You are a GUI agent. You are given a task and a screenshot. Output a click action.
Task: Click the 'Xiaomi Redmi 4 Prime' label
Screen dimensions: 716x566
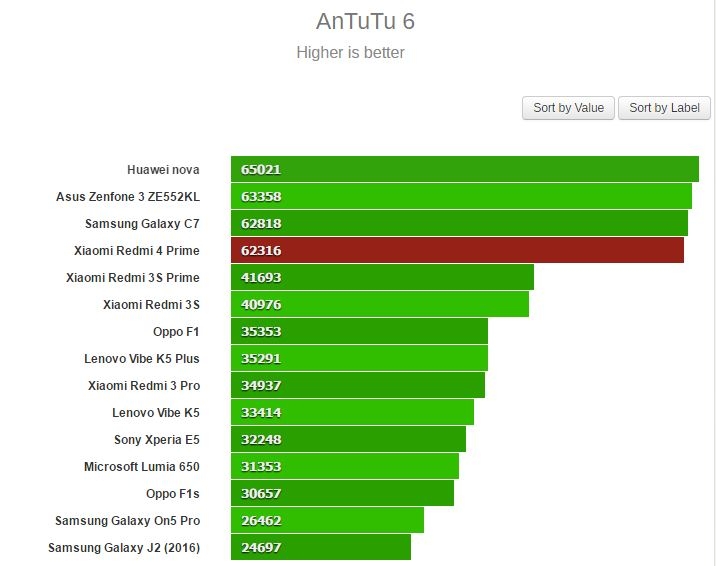point(137,251)
